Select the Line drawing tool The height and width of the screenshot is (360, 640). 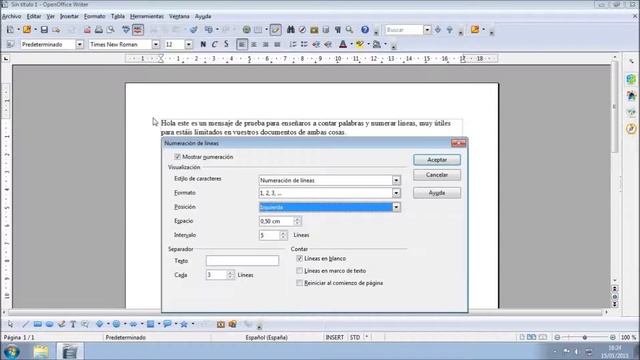pyautogui.click(x=26, y=324)
